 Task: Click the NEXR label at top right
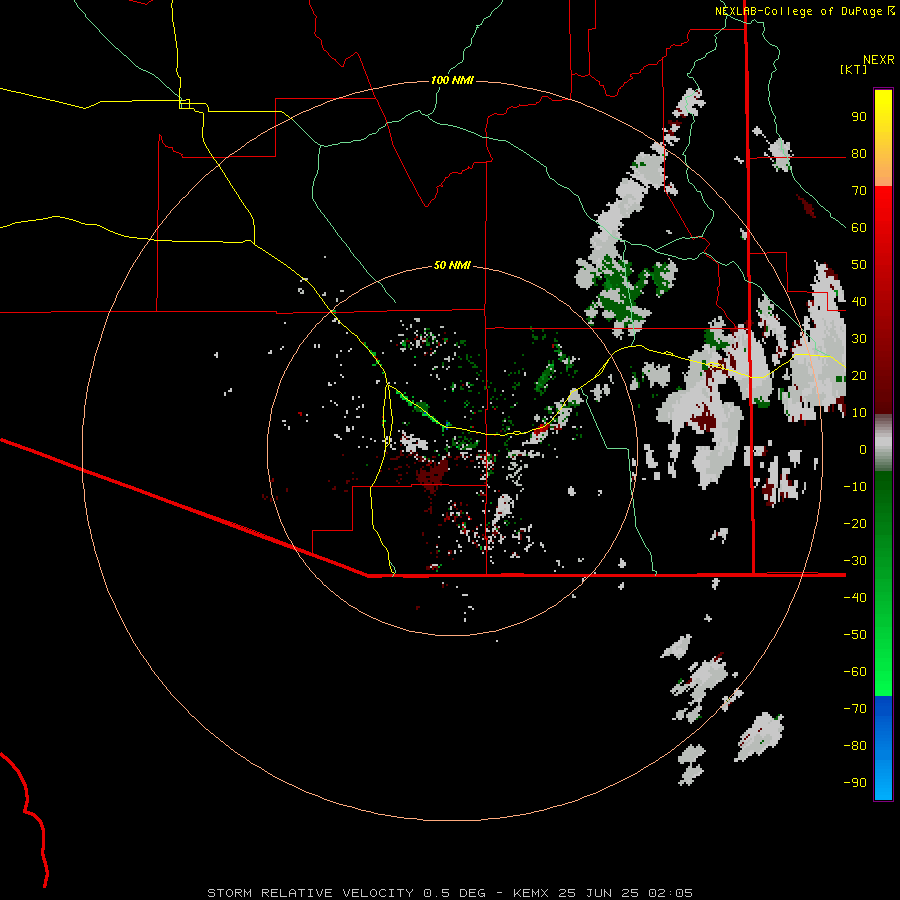879,60
